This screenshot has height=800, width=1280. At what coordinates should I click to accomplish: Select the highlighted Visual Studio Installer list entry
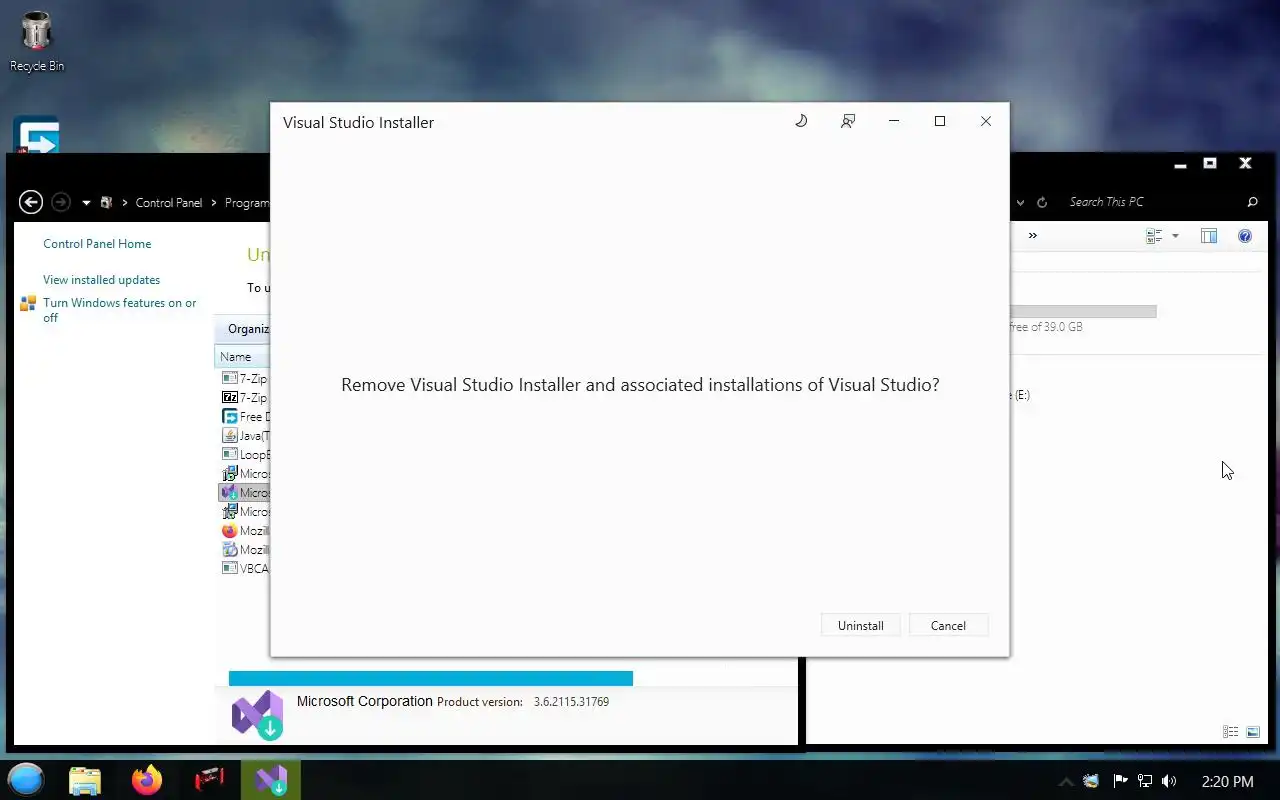(244, 493)
